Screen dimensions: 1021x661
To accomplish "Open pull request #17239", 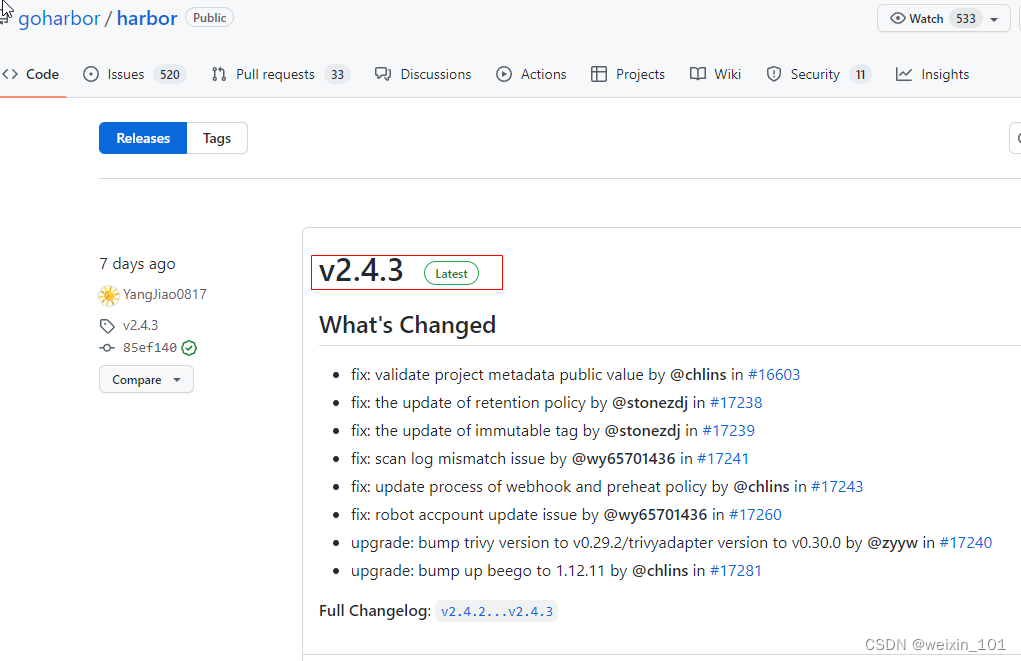I will pyautogui.click(x=729, y=430).
